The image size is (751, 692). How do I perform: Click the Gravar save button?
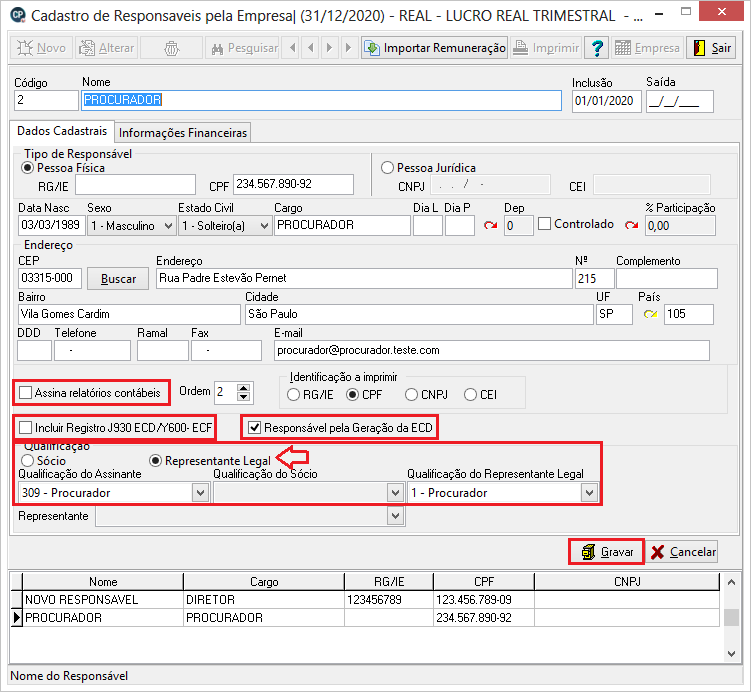tap(607, 552)
